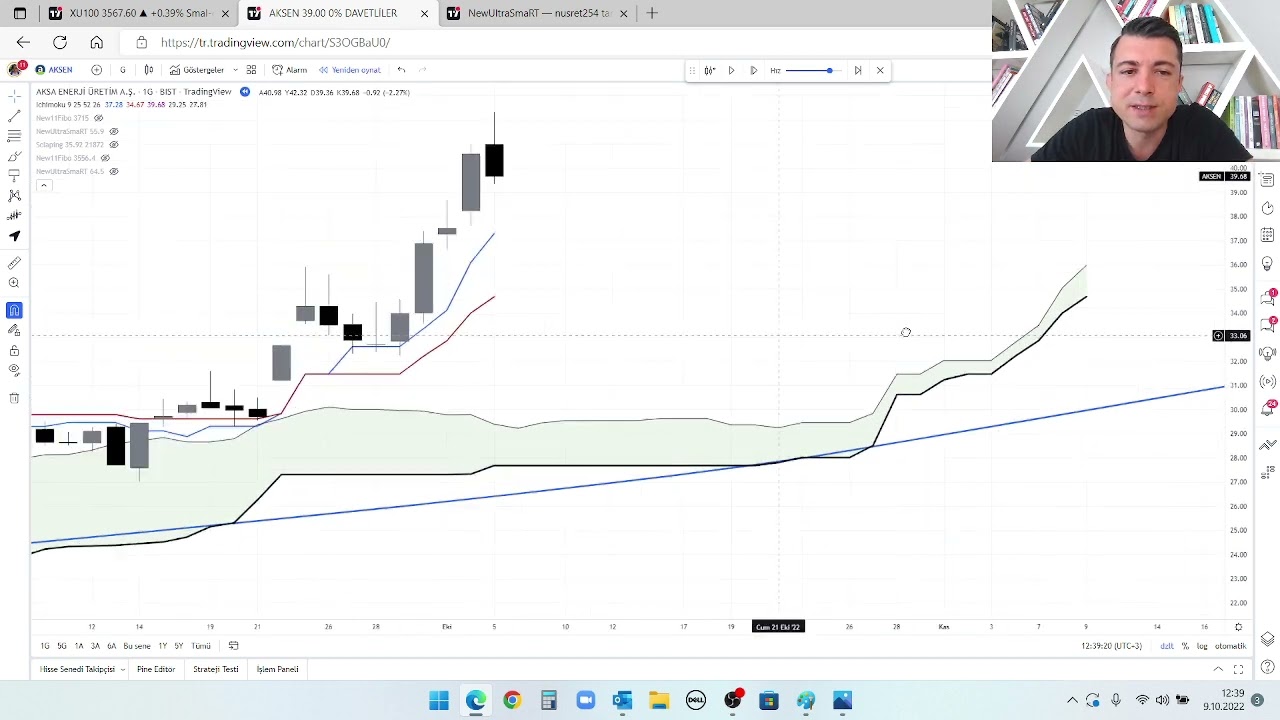Toggle visibility of New11Fibo 3556.4 indicator
The height and width of the screenshot is (720, 1280).
105,158
